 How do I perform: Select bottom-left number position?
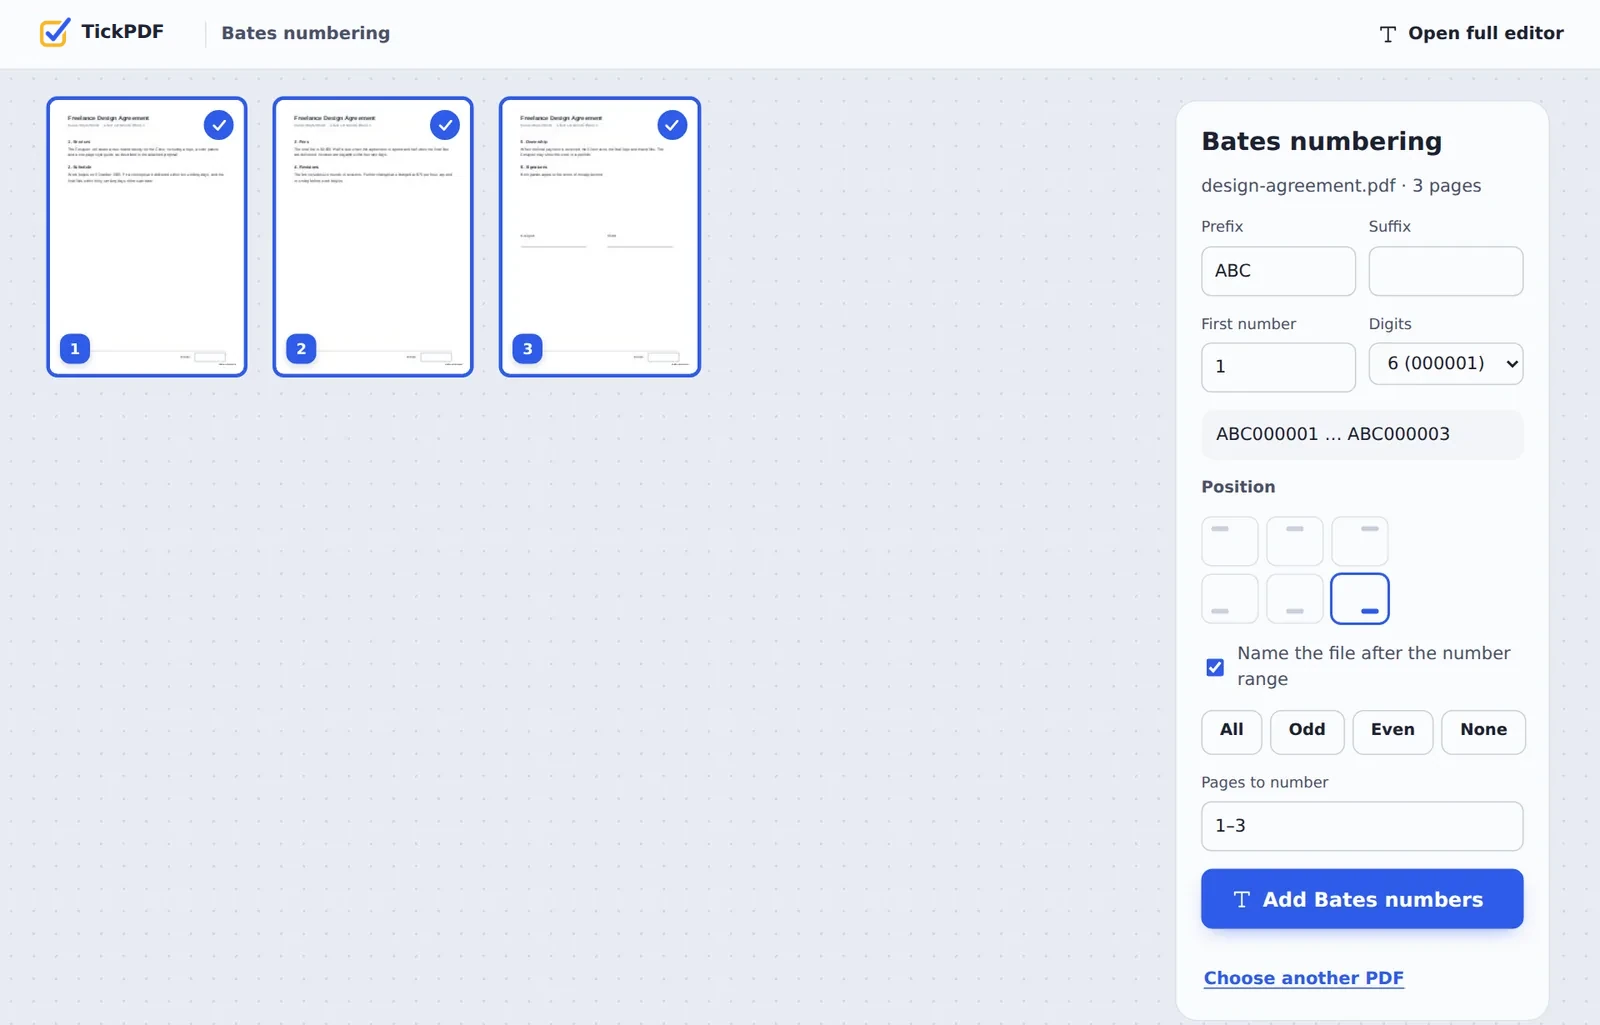(x=1229, y=598)
